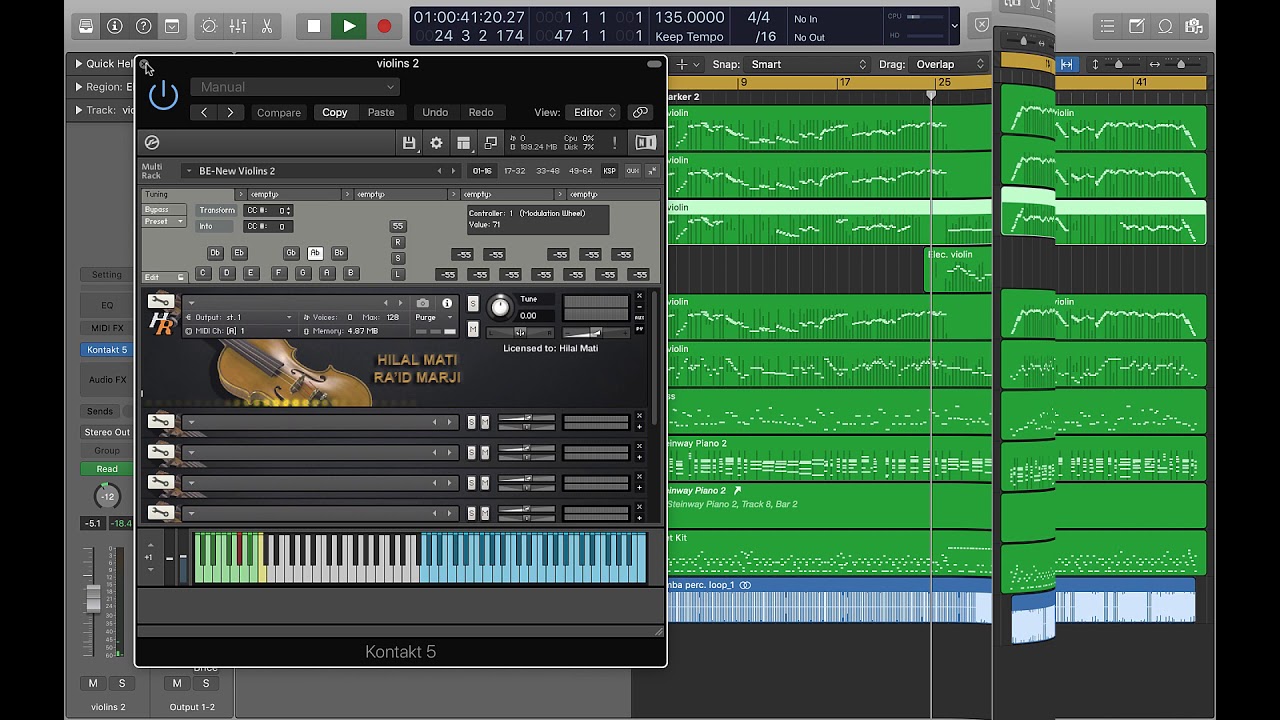Screen dimensions: 1280x720
Task: Toggle the plug-in window link icon
Action: pyautogui.click(x=640, y=112)
